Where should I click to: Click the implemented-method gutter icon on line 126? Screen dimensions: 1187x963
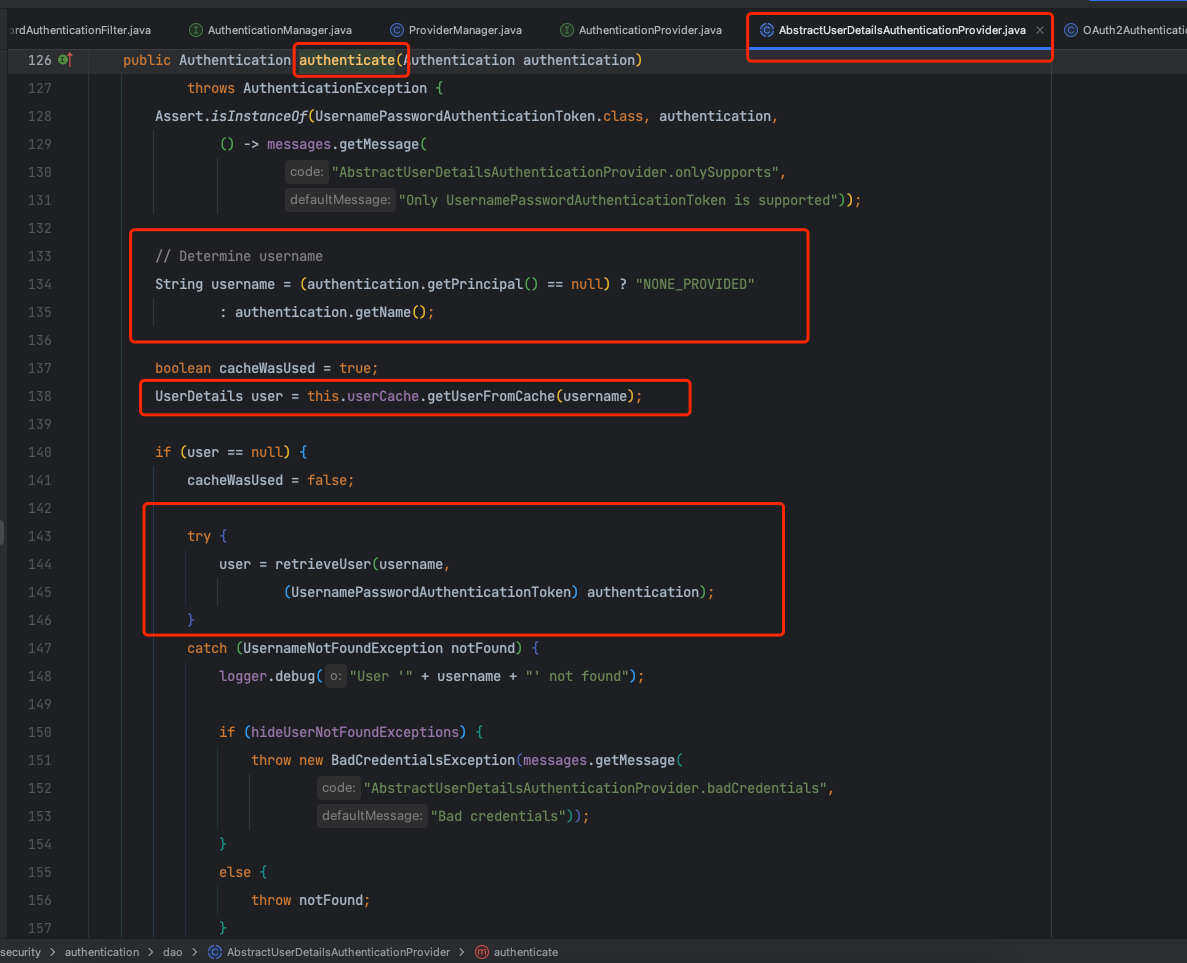click(x=66, y=60)
